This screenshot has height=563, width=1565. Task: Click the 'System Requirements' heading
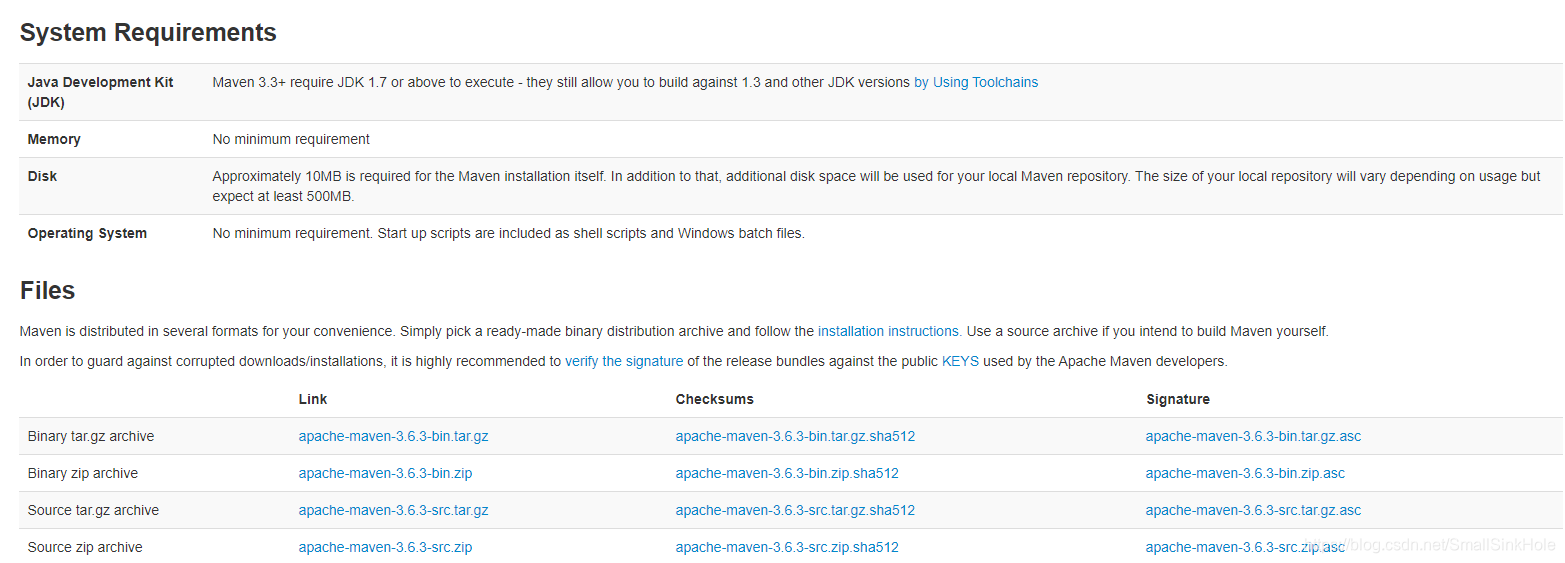click(148, 32)
